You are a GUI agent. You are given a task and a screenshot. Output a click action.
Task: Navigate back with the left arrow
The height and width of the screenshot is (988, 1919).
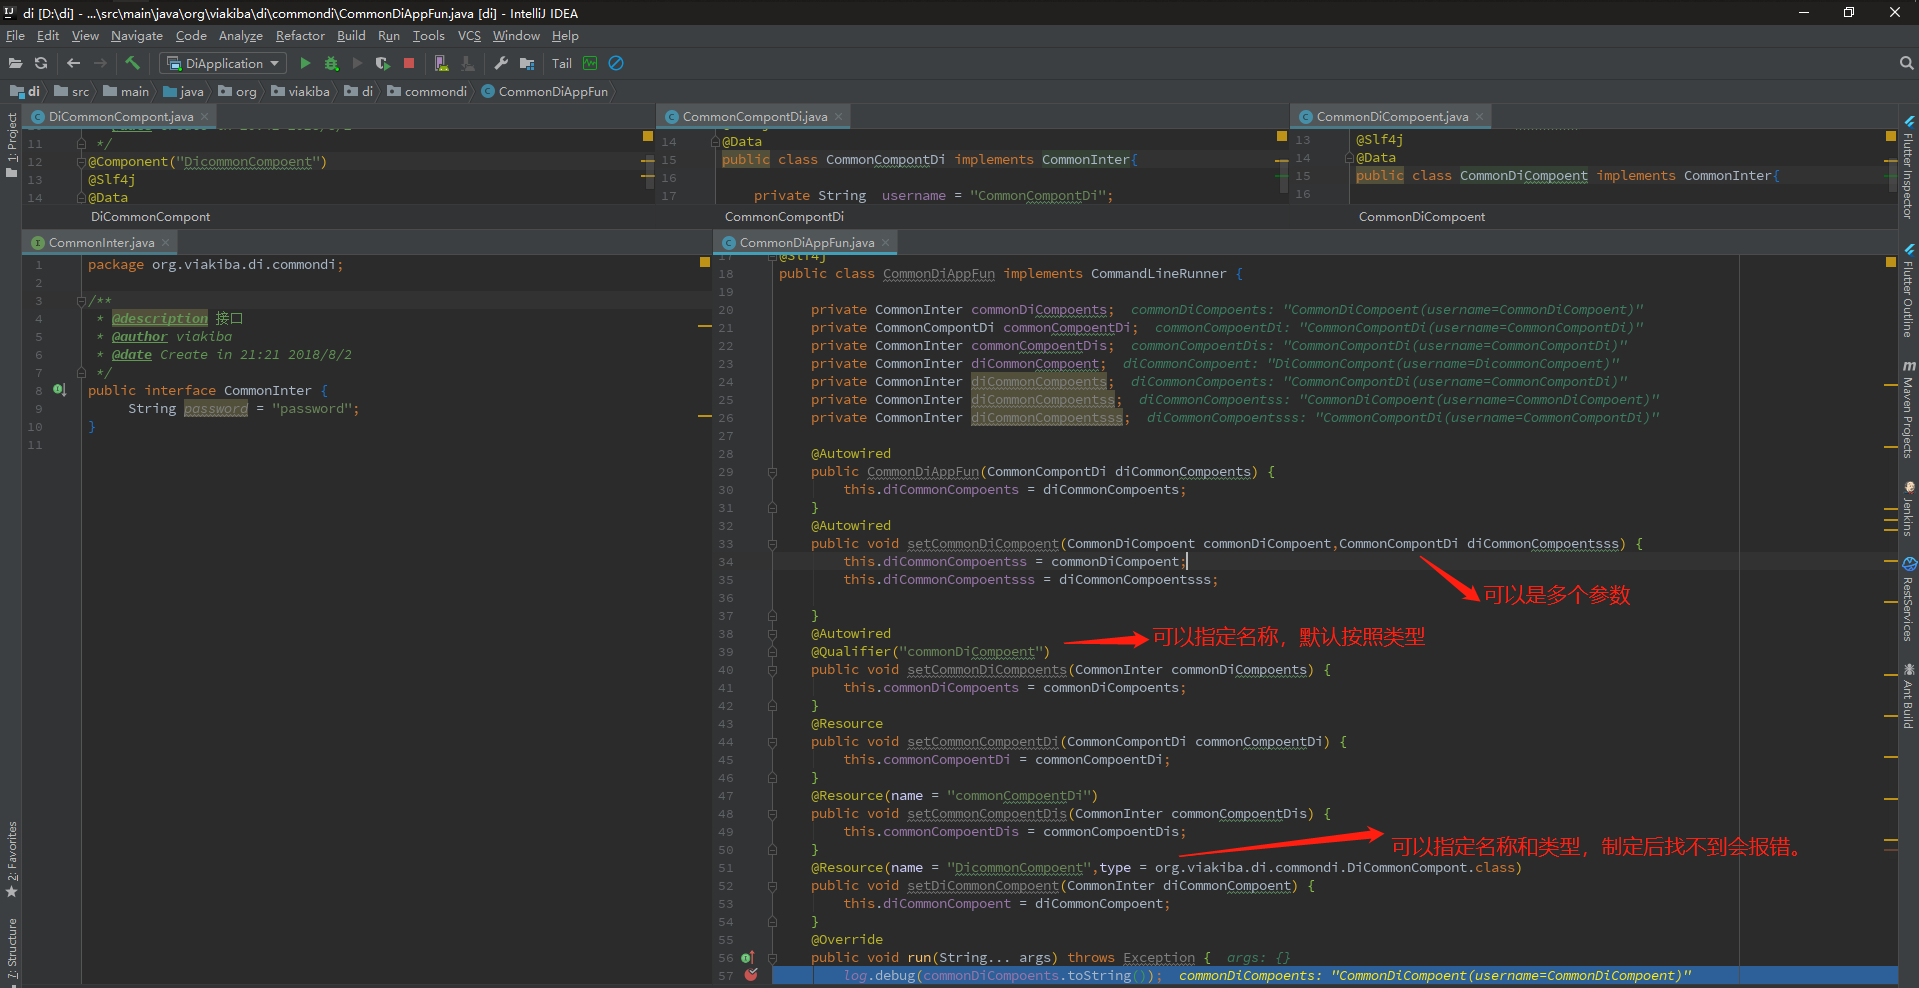74,63
